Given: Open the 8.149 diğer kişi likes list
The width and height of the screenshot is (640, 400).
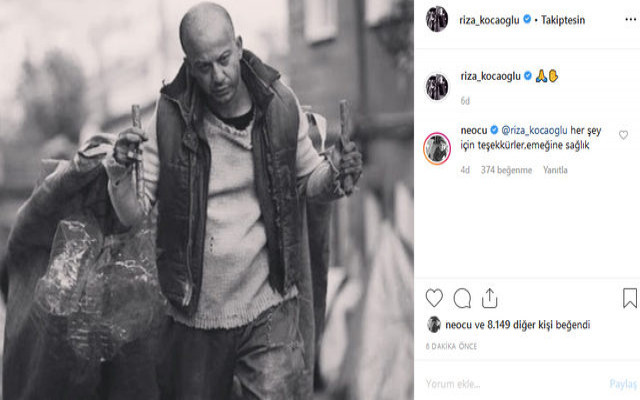Looking at the screenshot, I should tap(538, 325).
